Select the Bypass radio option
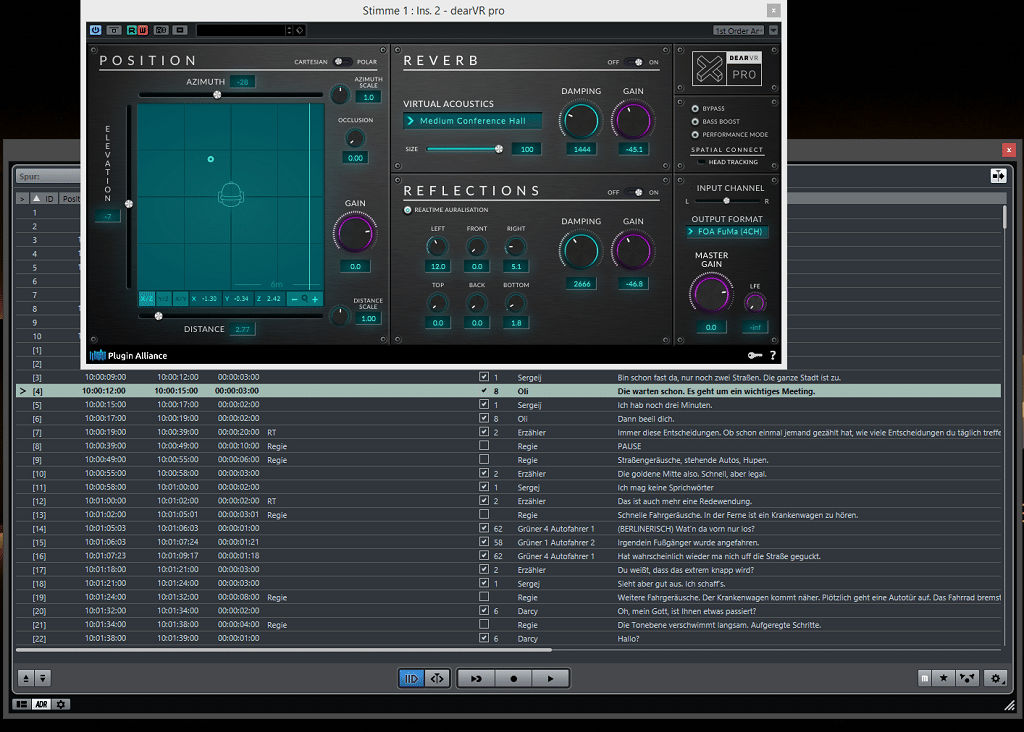 coord(695,108)
